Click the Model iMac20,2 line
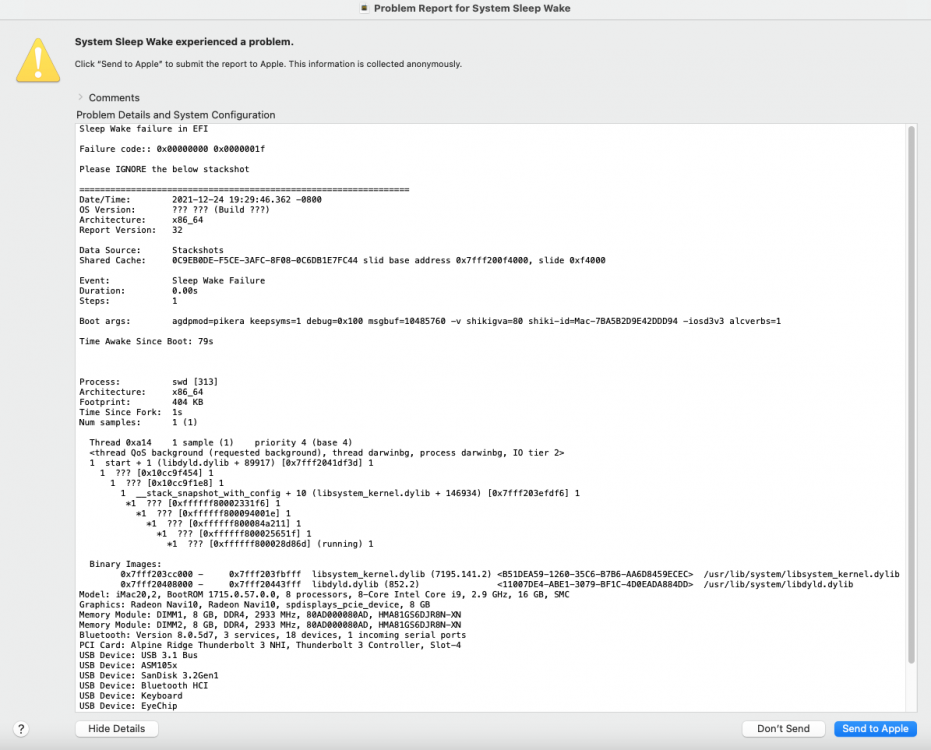The height and width of the screenshot is (750, 931). [x=324, y=594]
